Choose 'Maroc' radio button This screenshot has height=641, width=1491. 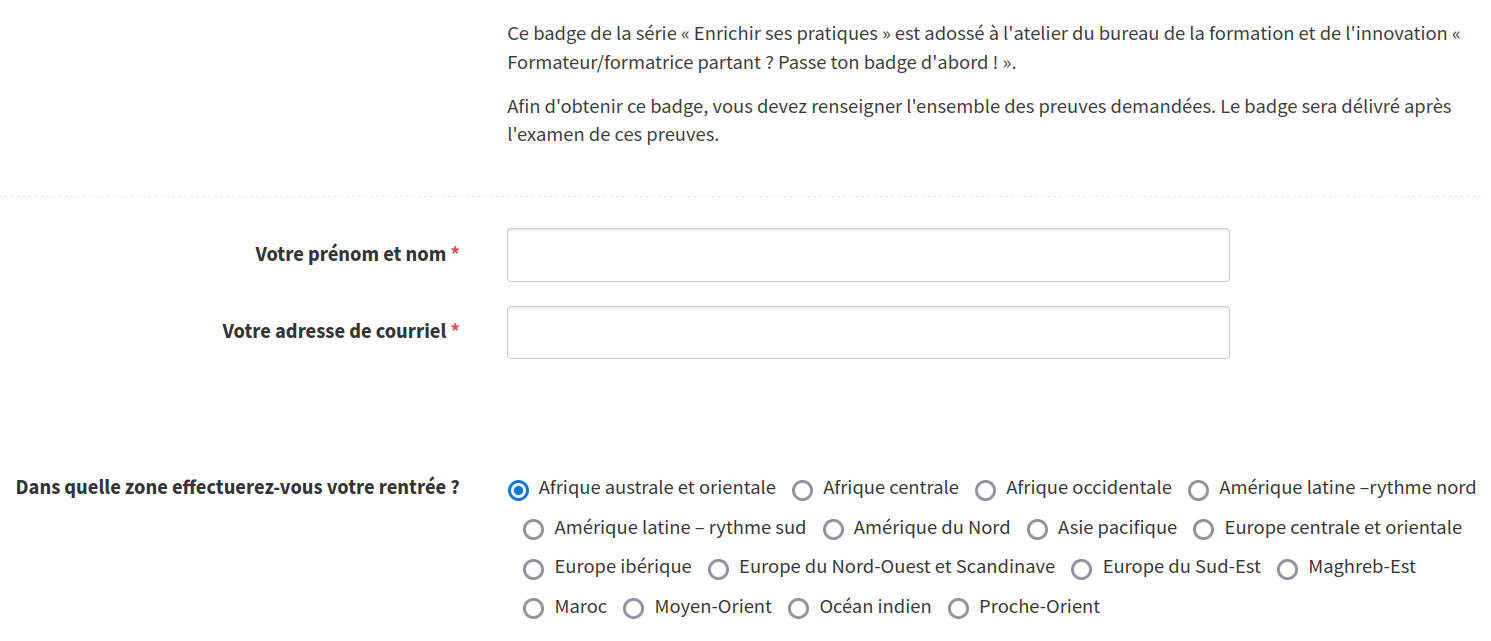coord(534,608)
